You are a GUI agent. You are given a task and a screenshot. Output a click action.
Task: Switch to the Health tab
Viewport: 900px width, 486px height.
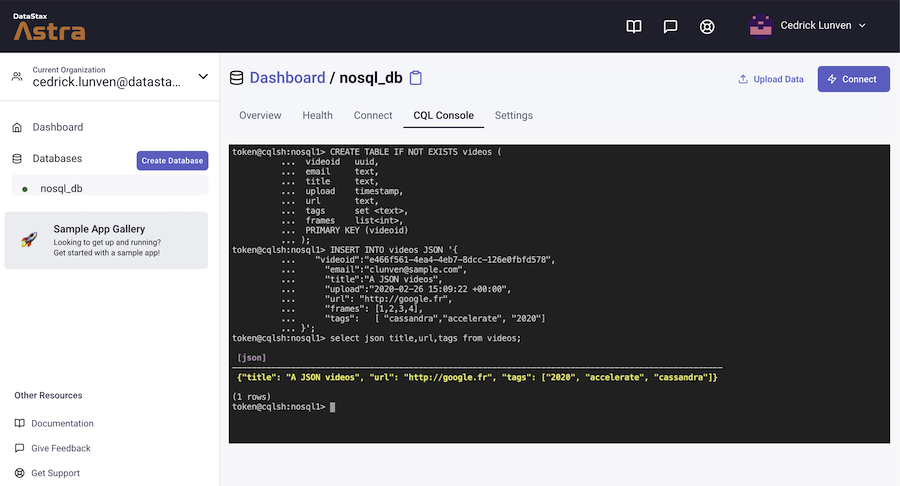[317, 115]
